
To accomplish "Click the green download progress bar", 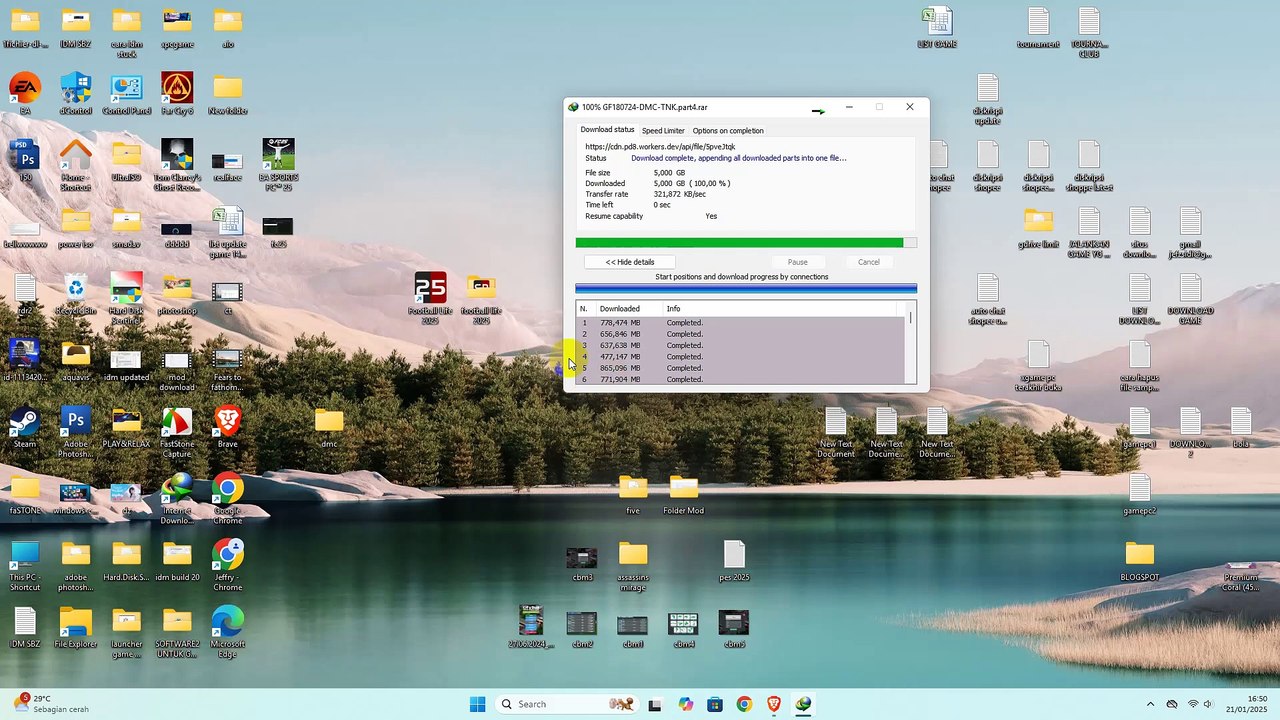I will tap(746, 242).
